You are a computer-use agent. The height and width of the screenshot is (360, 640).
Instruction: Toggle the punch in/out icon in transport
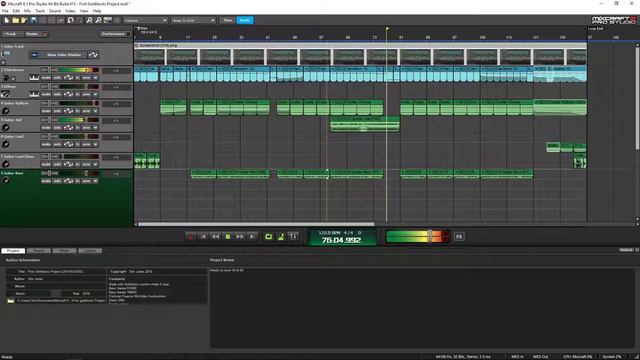[293, 237]
